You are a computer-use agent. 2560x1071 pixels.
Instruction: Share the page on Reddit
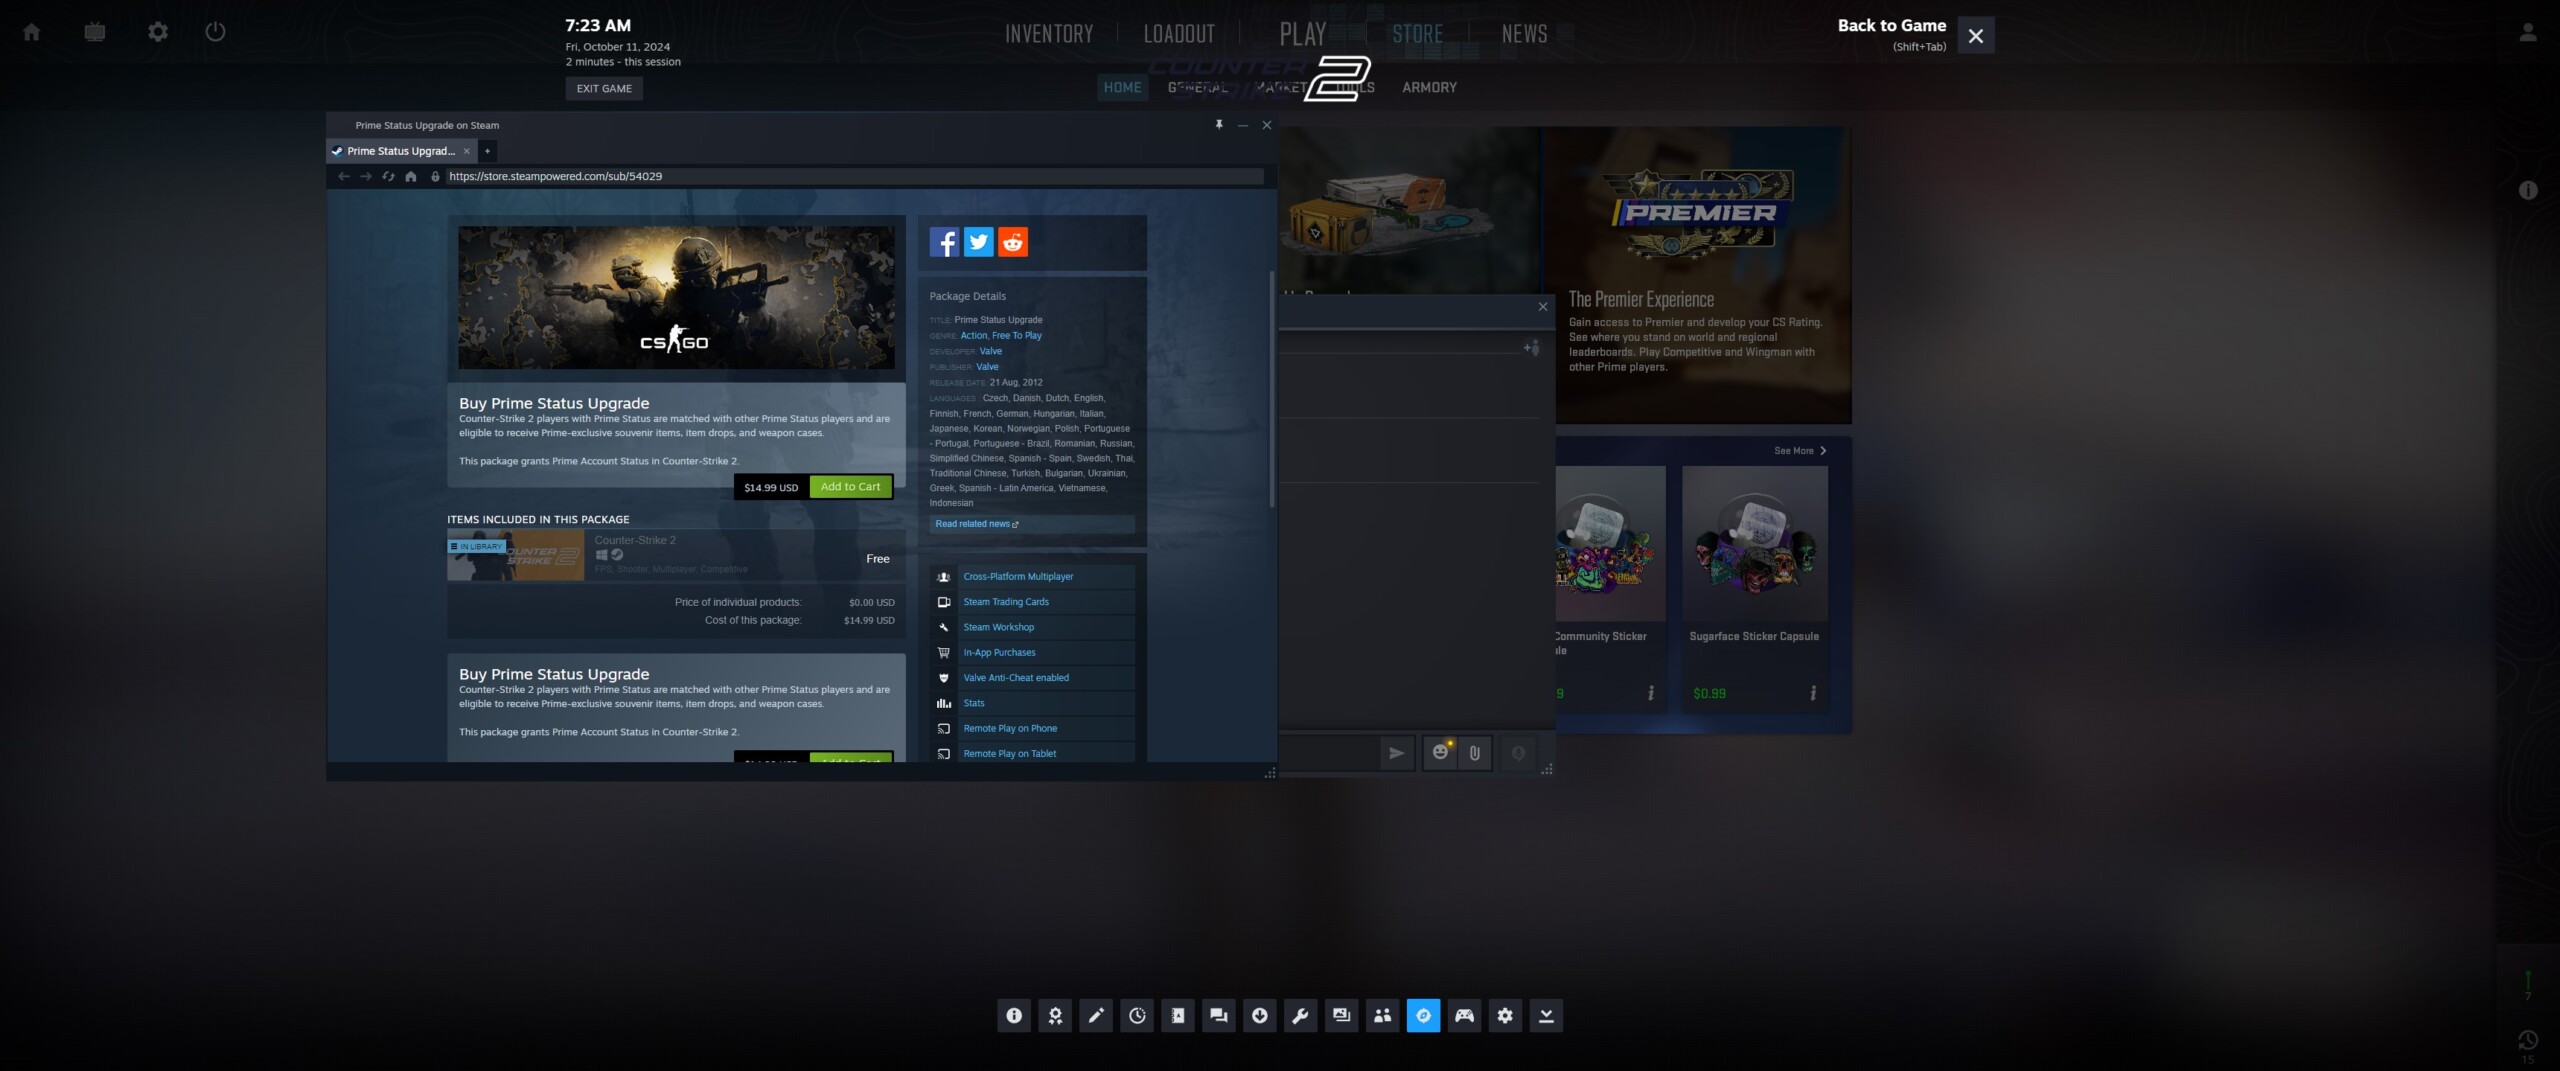pos(1013,242)
